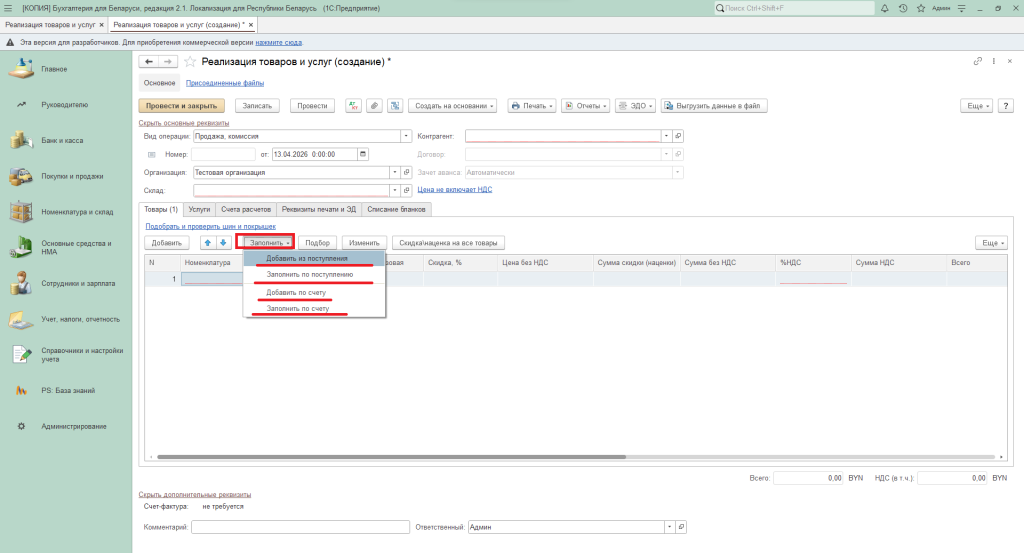The width and height of the screenshot is (1024, 553).
Task: Click the favorites star in title bar
Action: click(920, 8)
